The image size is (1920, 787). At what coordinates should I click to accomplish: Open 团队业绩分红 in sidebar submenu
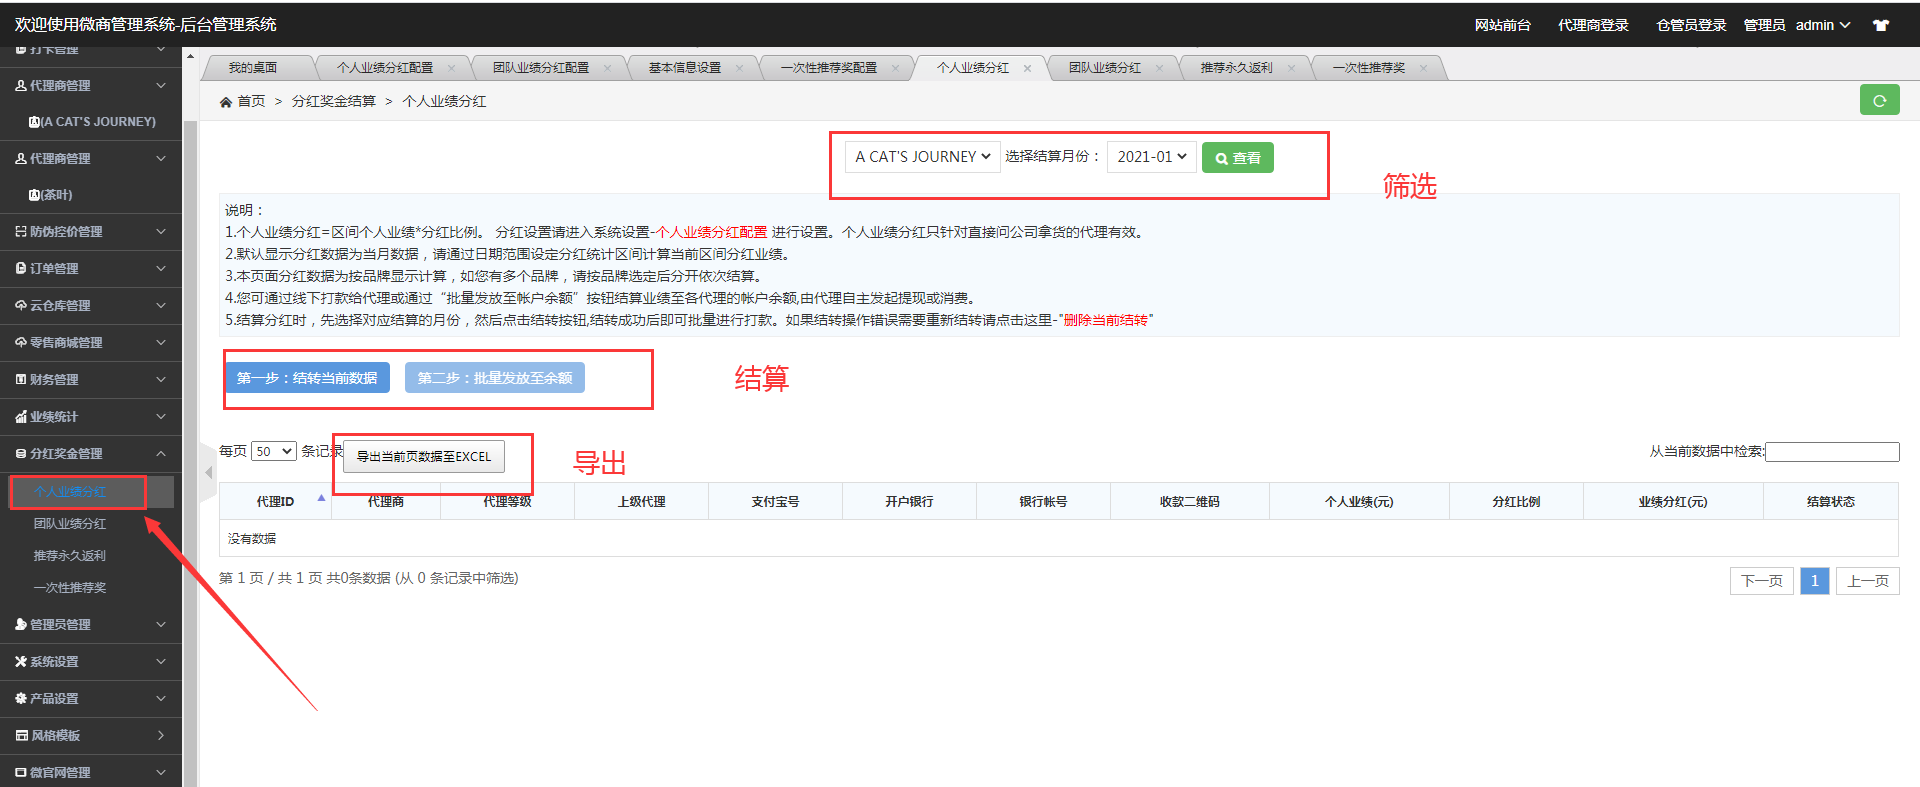click(70, 524)
